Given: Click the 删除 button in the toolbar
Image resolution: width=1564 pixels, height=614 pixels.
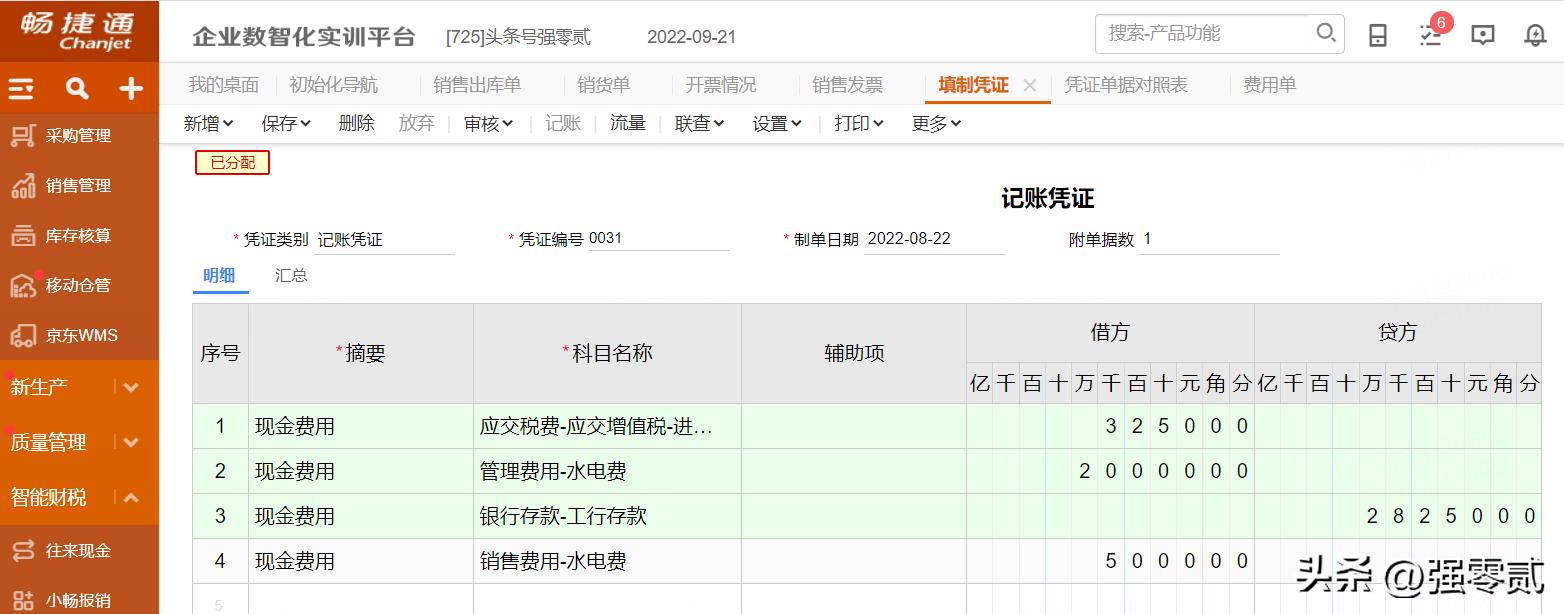Looking at the screenshot, I should pyautogui.click(x=356, y=122).
